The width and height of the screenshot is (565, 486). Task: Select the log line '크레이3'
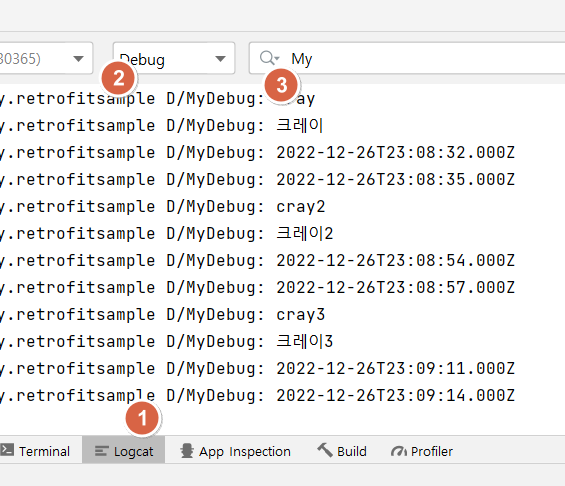[x=304, y=342]
